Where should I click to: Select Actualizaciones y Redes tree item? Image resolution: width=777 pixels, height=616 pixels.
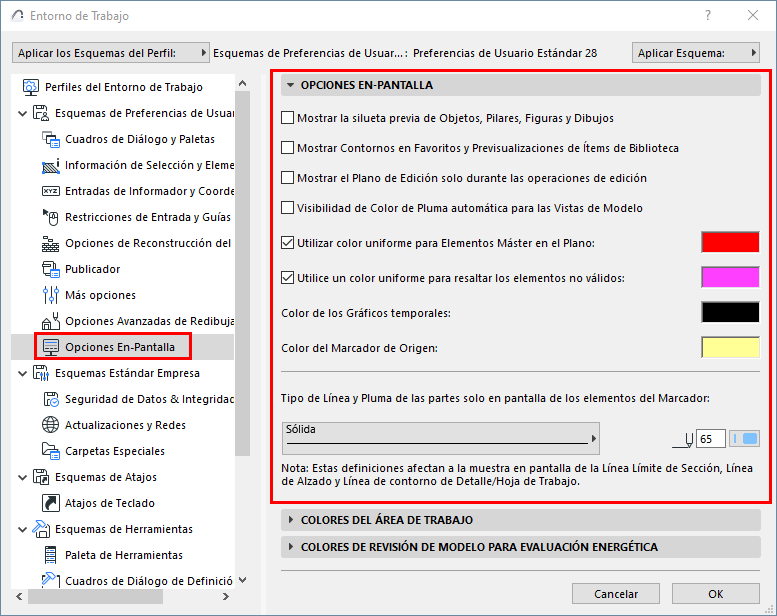click(125, 425)
